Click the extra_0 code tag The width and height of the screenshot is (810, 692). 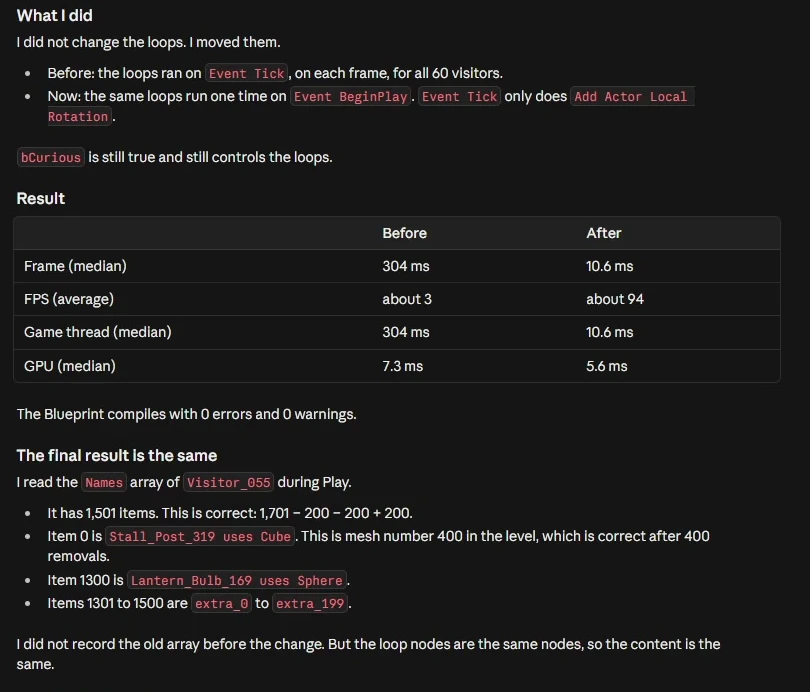click(x=222, y=603)
